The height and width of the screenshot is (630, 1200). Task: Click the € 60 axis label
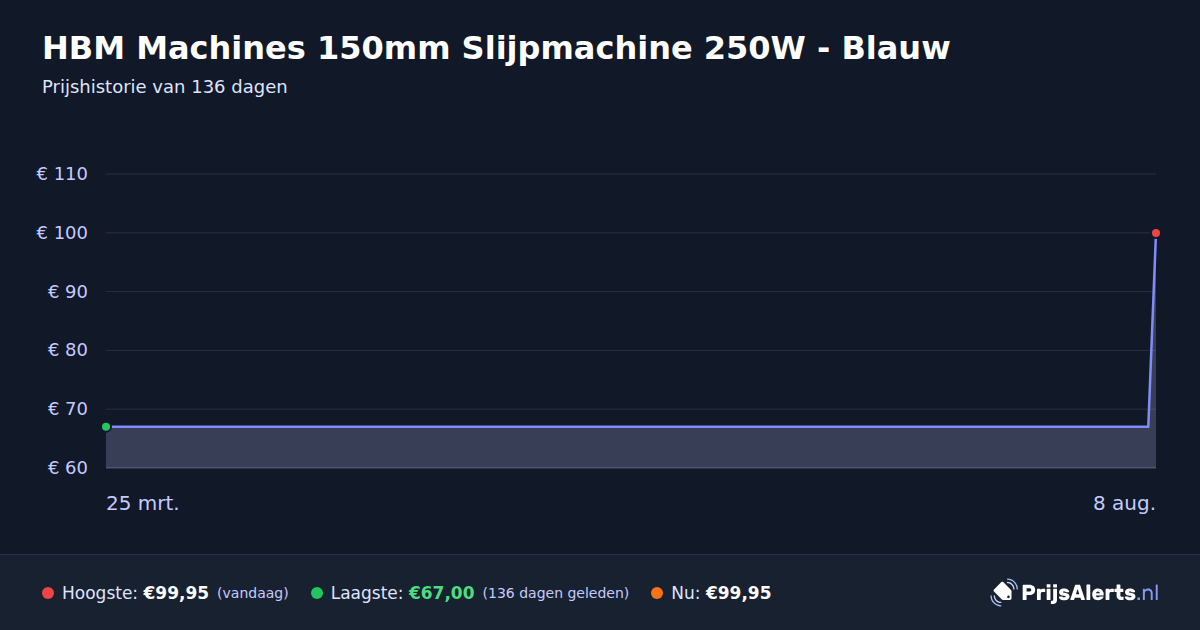(68, 468)
